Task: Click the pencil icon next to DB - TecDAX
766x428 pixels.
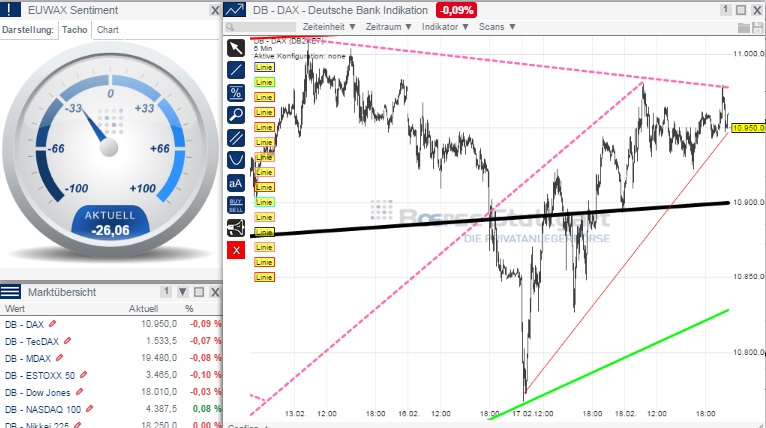Action: point(67,341)
